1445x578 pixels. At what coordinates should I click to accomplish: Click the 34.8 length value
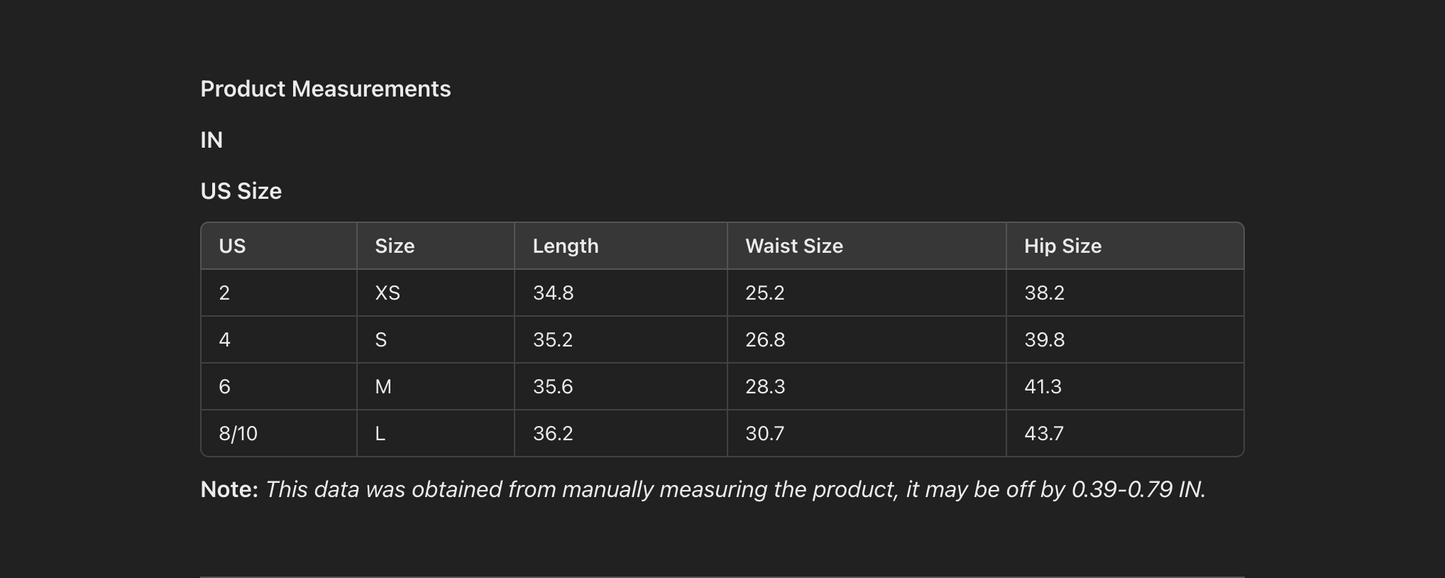pyautogui.click(x=553, y=293)
